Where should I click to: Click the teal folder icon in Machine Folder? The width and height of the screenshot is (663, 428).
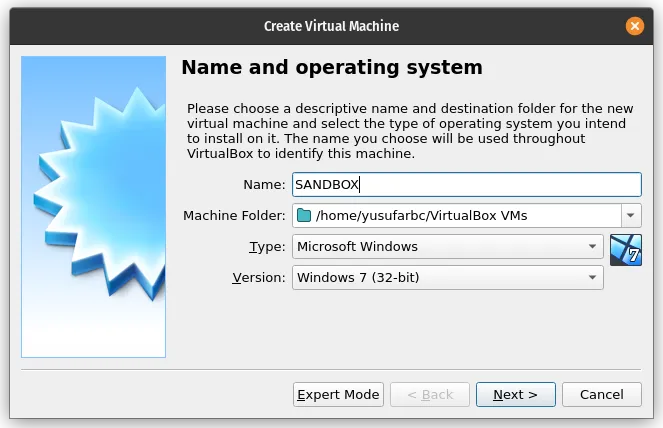point(304,216)
